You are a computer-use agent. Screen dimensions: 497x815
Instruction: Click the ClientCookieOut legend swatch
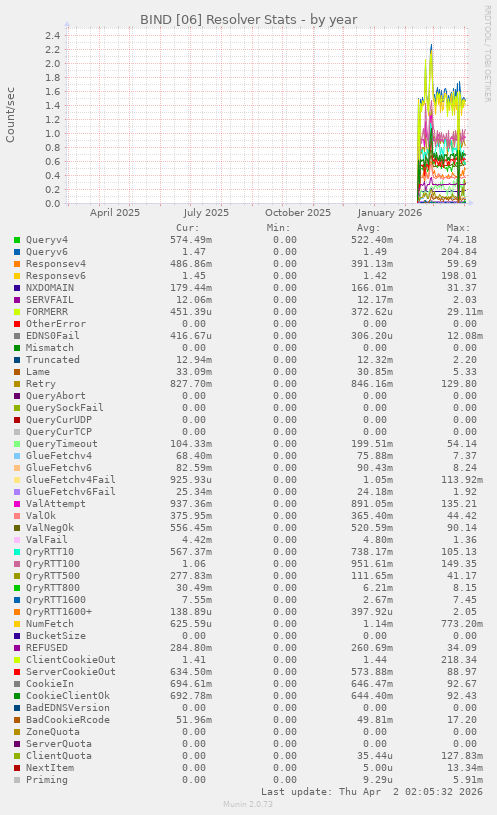point(17,660)
